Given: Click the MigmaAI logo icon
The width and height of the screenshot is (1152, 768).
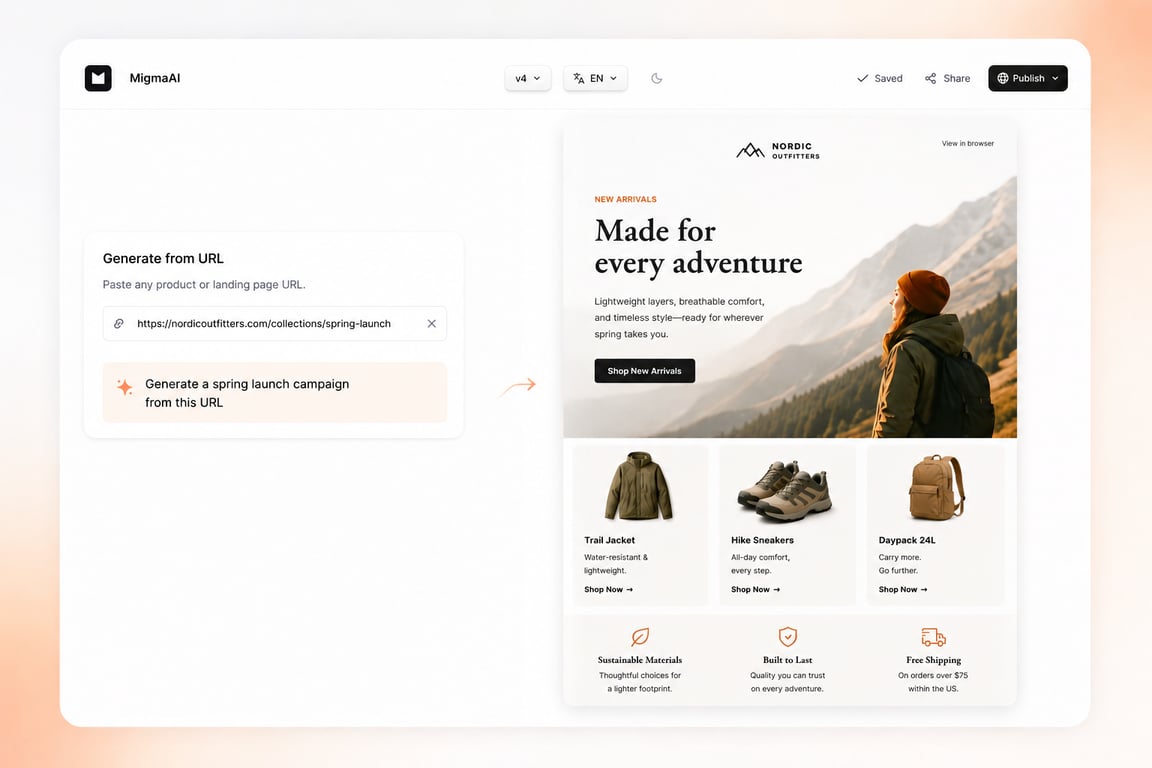Looking at the screenshot, I should click(98, 78).
